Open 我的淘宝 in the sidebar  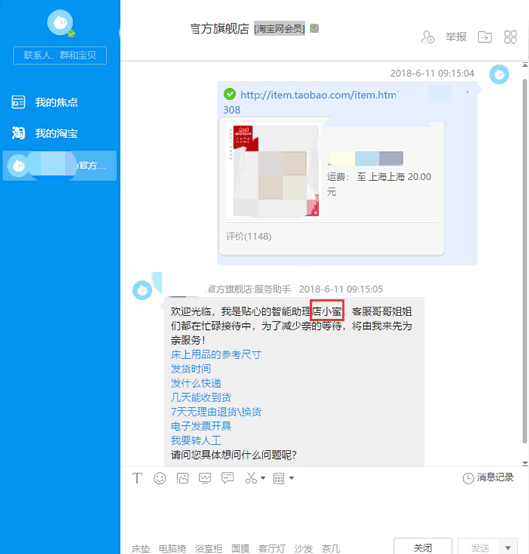pyautogui.click(x=45, y=133)
